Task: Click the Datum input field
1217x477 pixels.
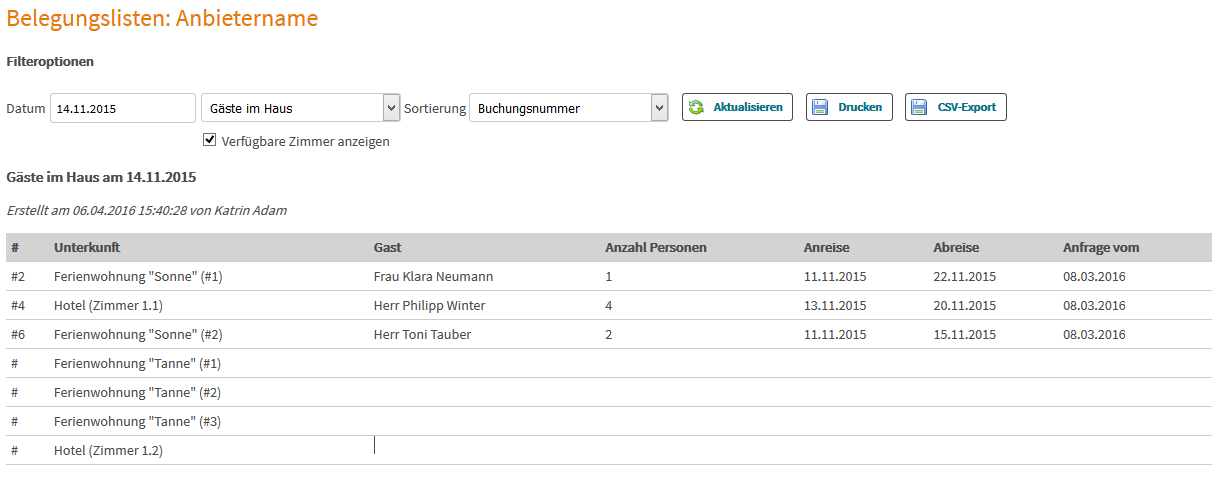Action: [123, 108]
